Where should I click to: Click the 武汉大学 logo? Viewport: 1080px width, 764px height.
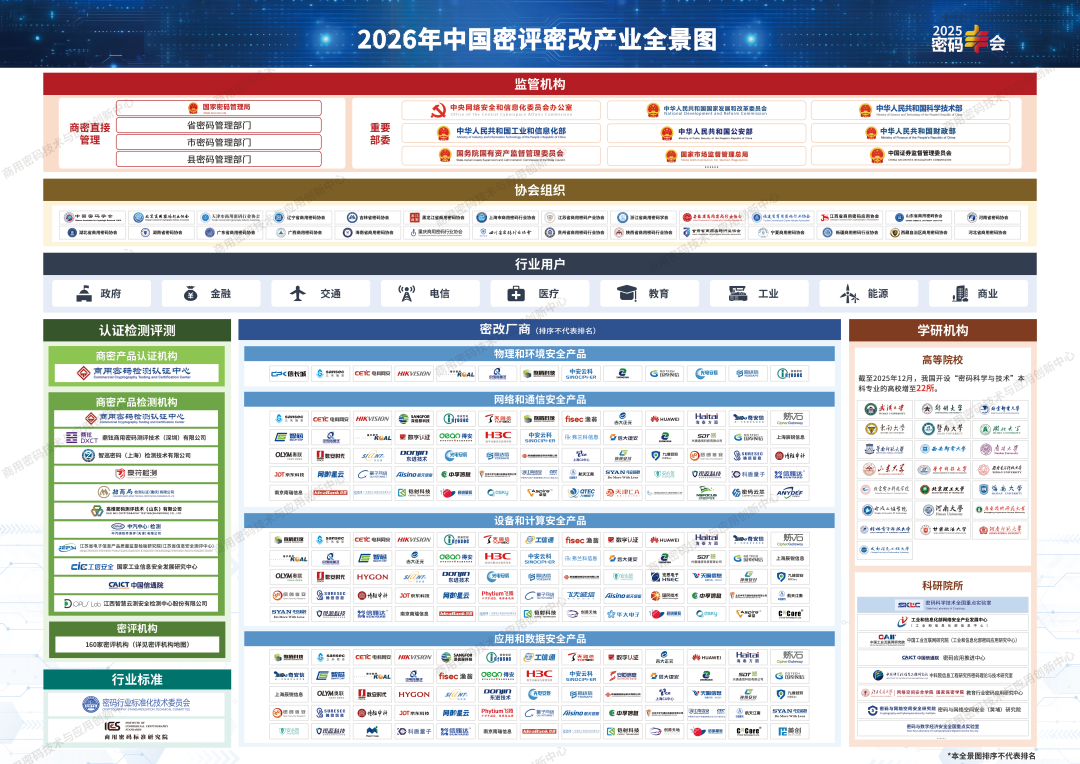[x=885, y=409]
